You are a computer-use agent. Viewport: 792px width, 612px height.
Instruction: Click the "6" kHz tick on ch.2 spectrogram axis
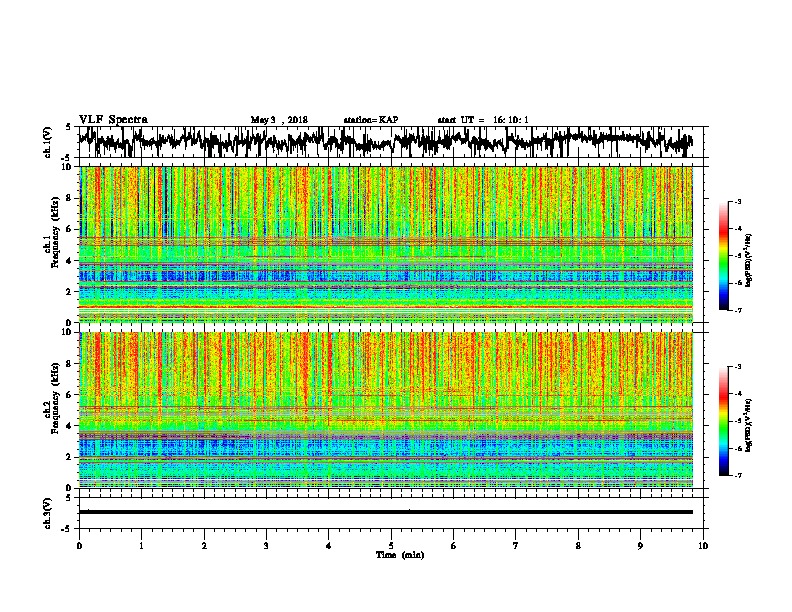[x=71, y=395]
